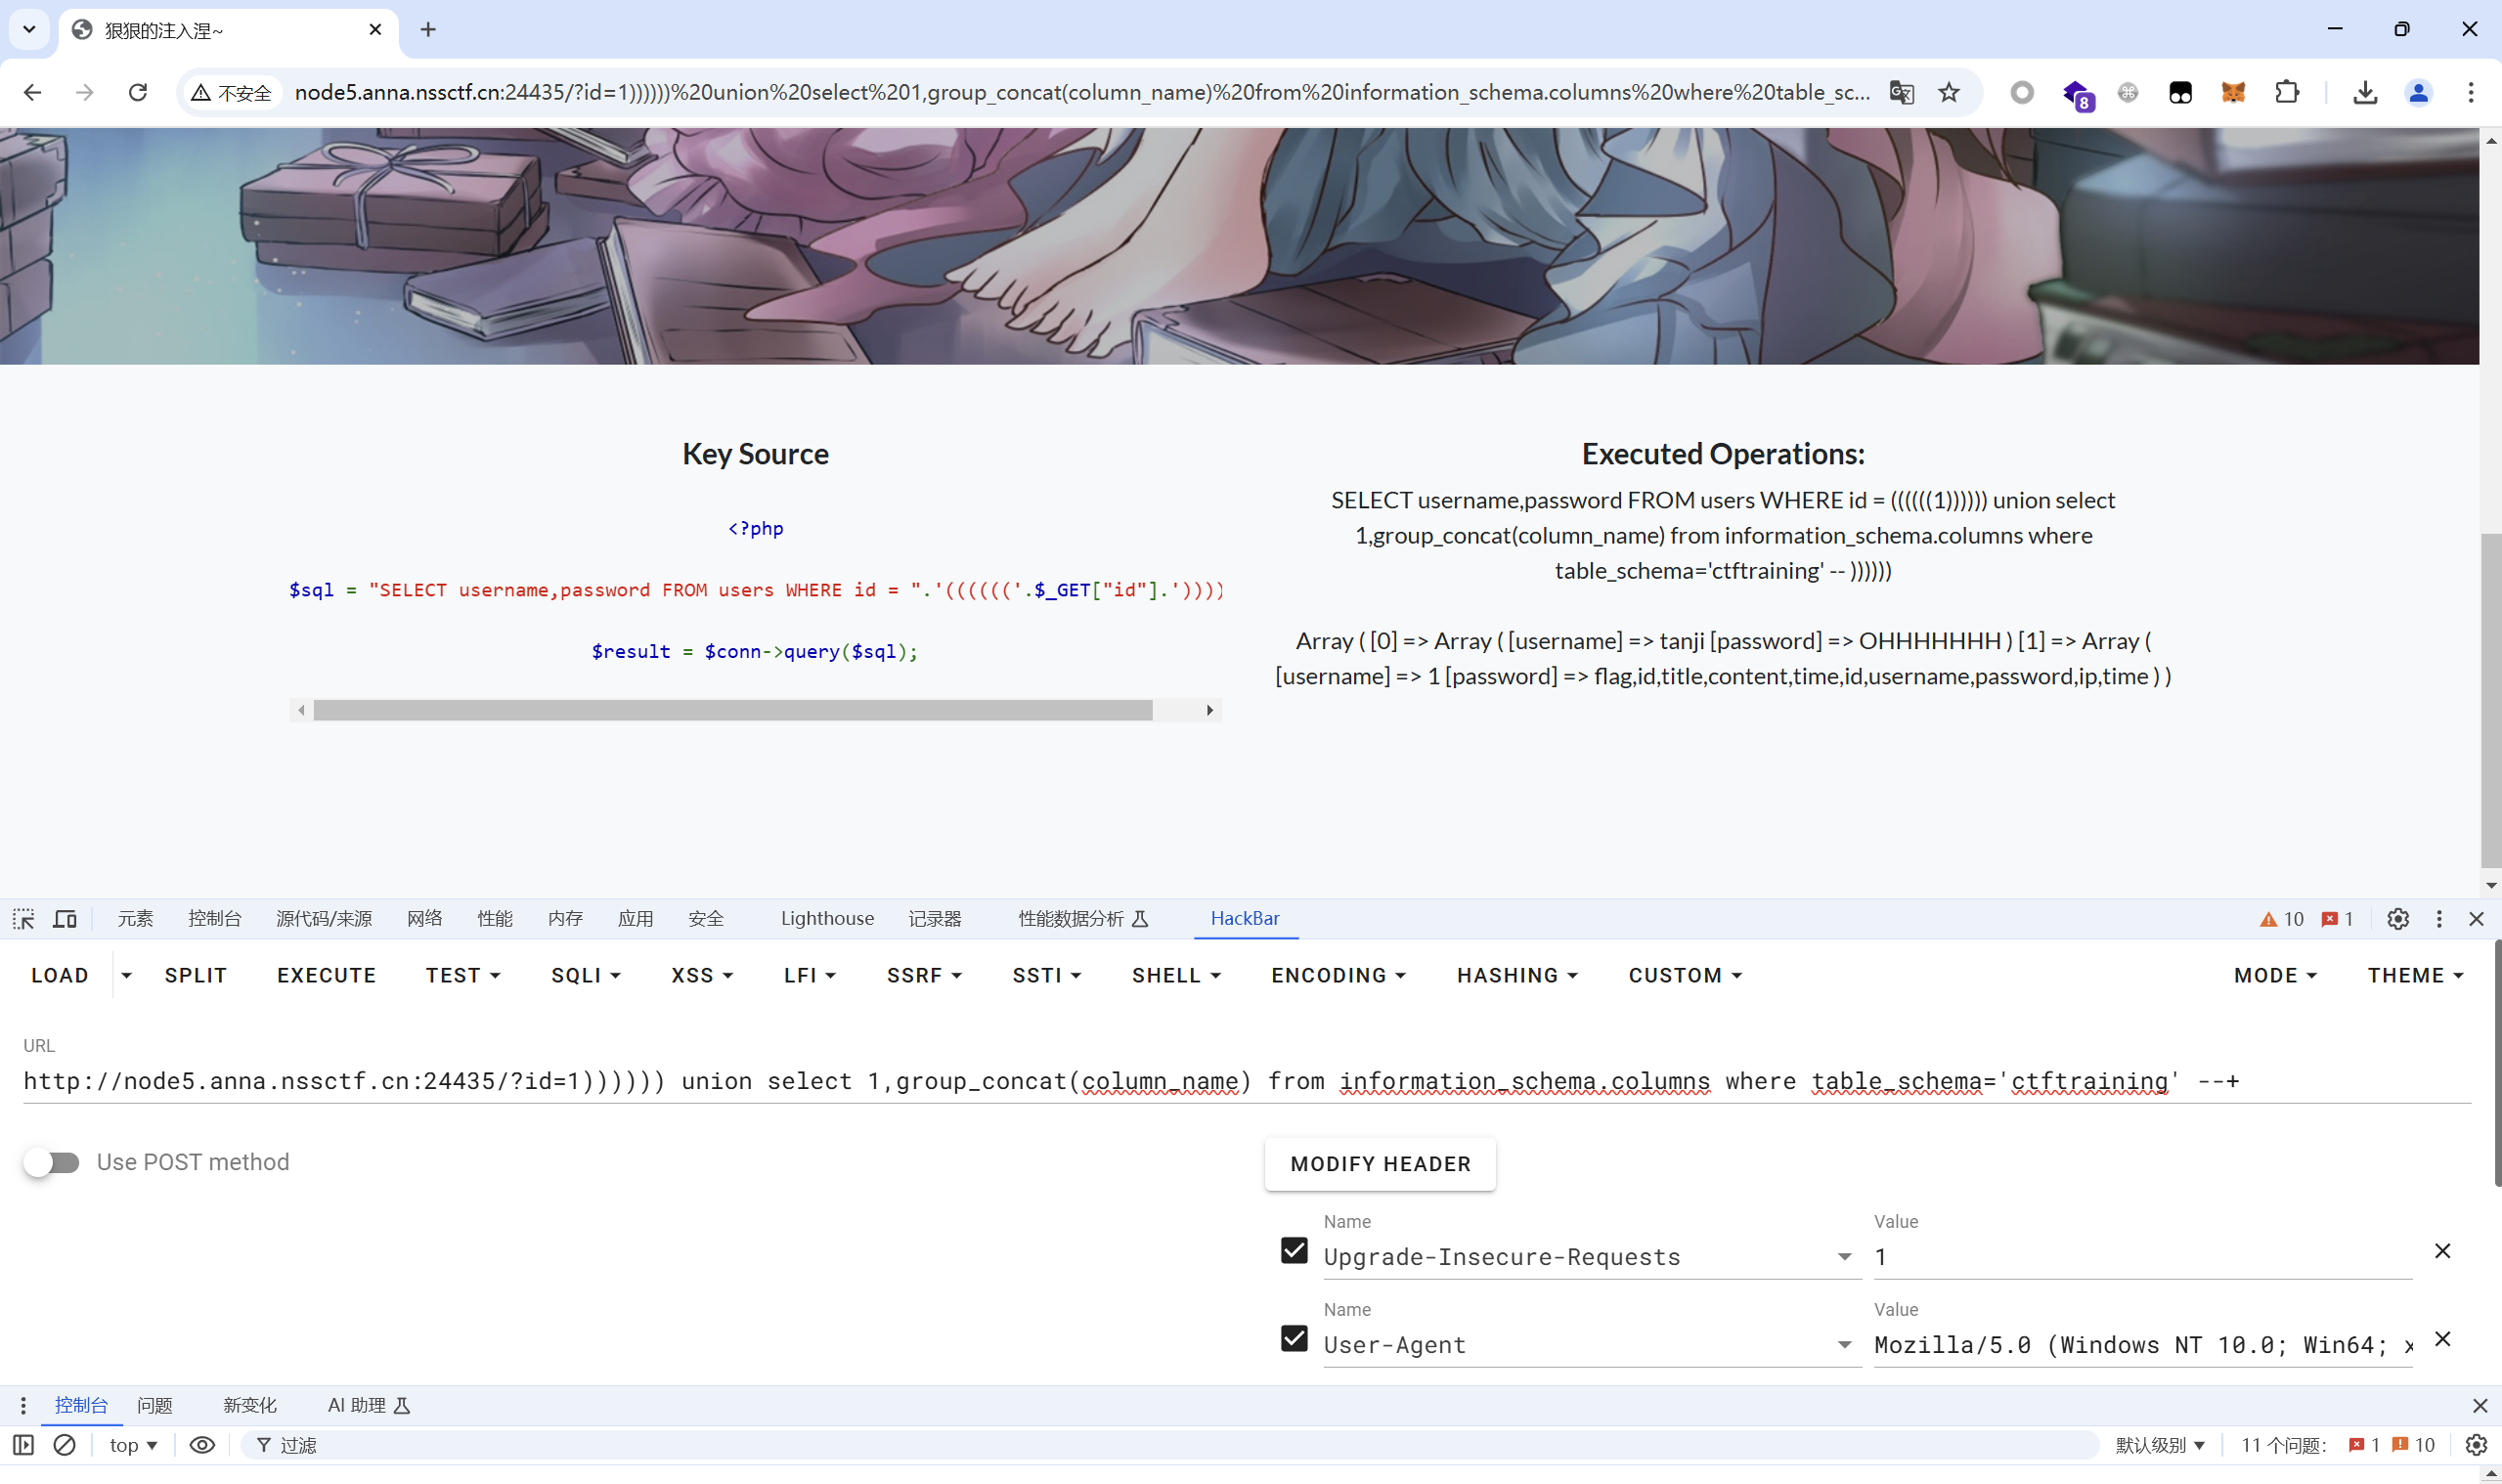Image resolution: width=2502 pixels, height=1484 pixels.
Task: Uncheck the User-Agent header checkbox
Action: coord(1294,1339)
